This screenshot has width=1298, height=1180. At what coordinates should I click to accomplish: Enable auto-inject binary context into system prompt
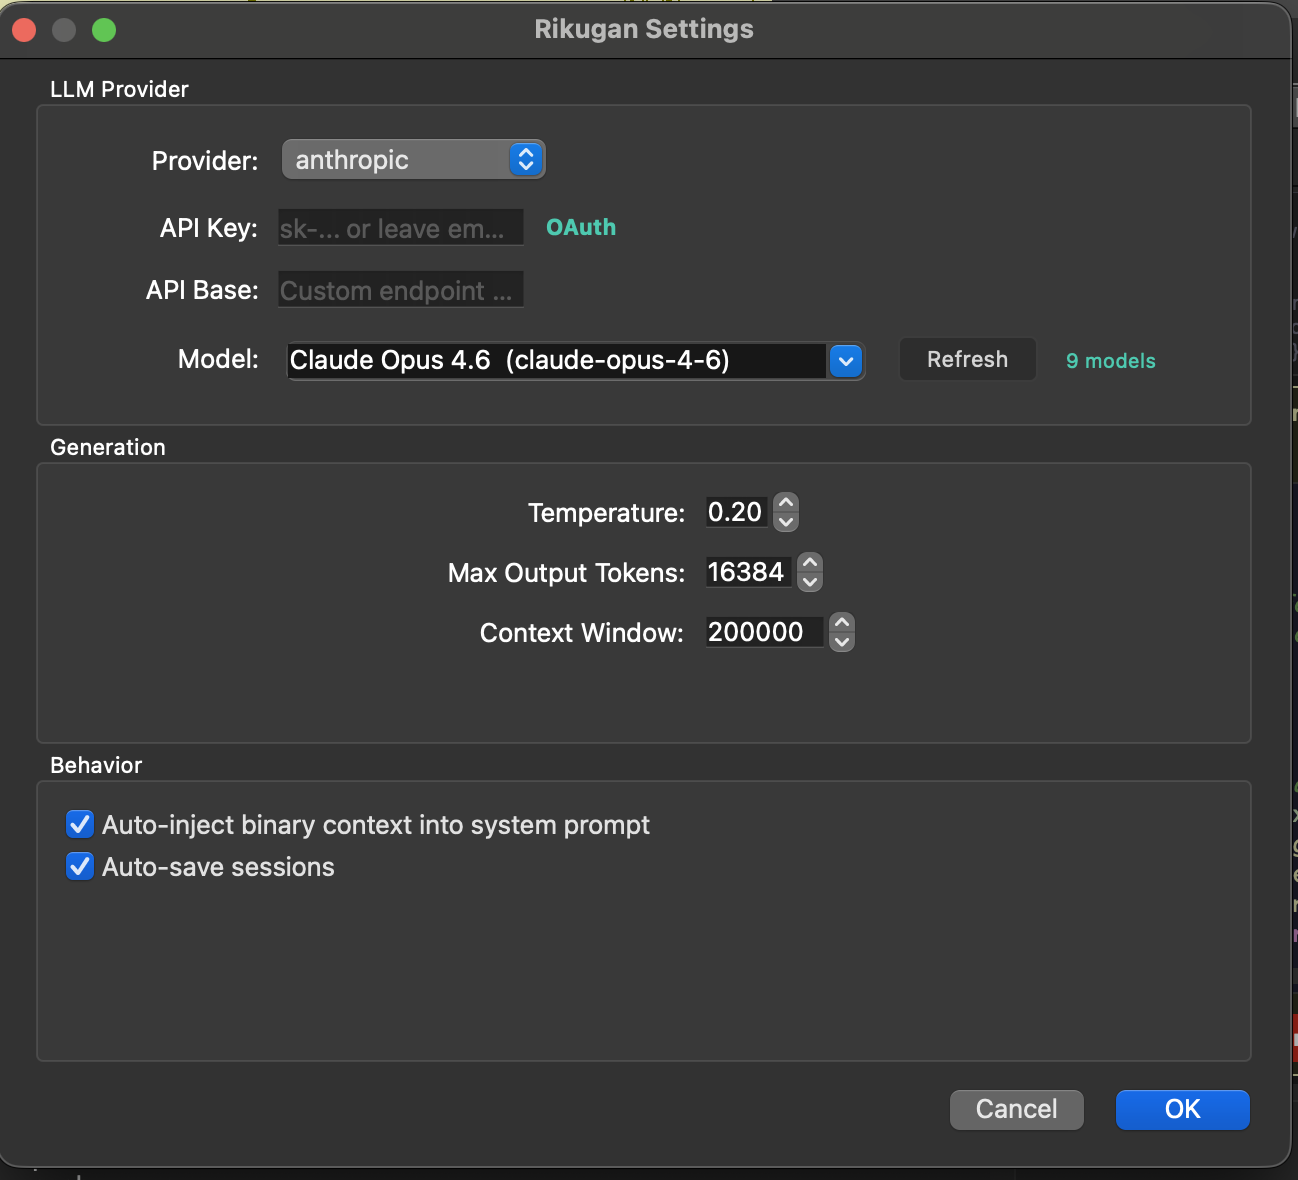tap(79, 824)
